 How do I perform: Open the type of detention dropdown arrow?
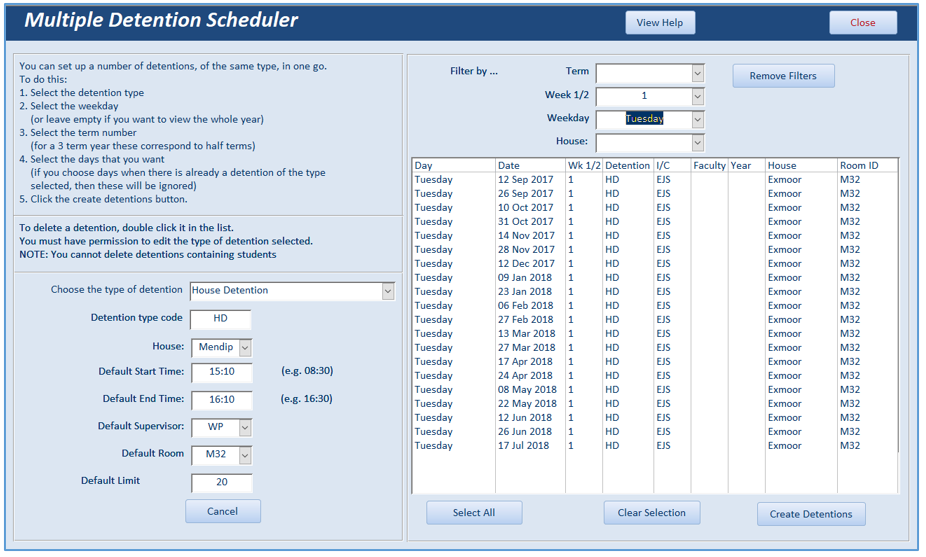click(387, 291)
